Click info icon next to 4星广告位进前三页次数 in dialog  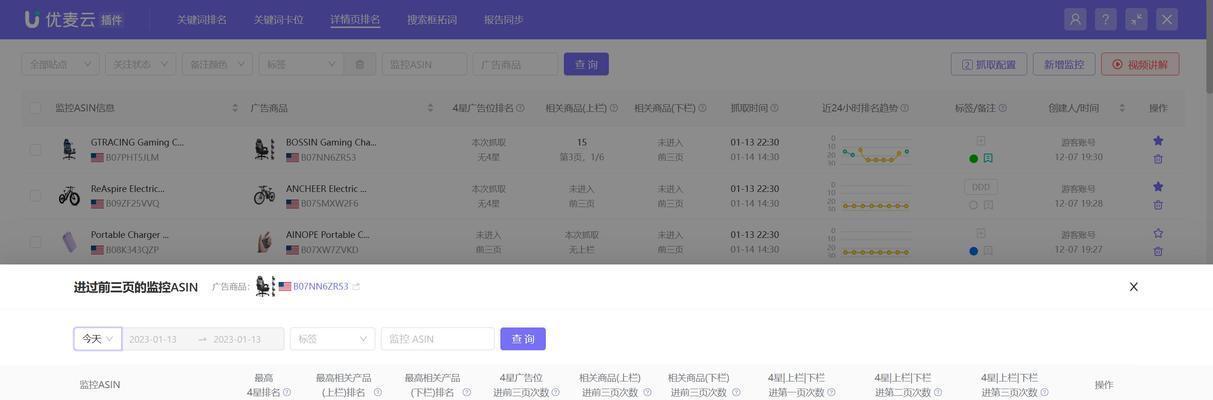556,392
